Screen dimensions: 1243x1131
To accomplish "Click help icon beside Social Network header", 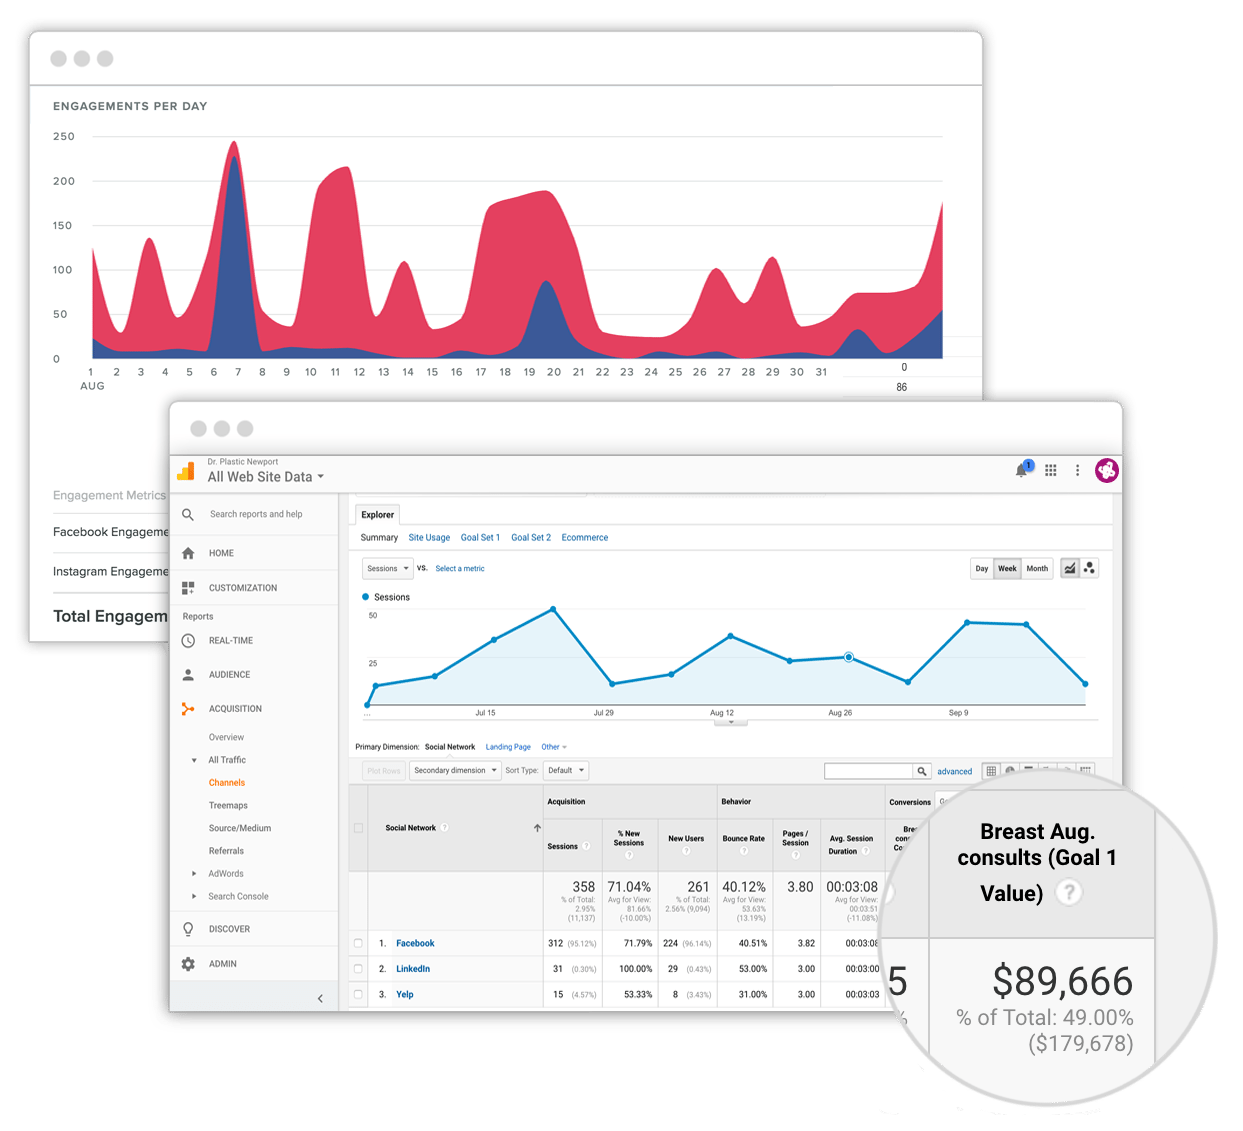I will pyautogui.click(x=444, y=828).
